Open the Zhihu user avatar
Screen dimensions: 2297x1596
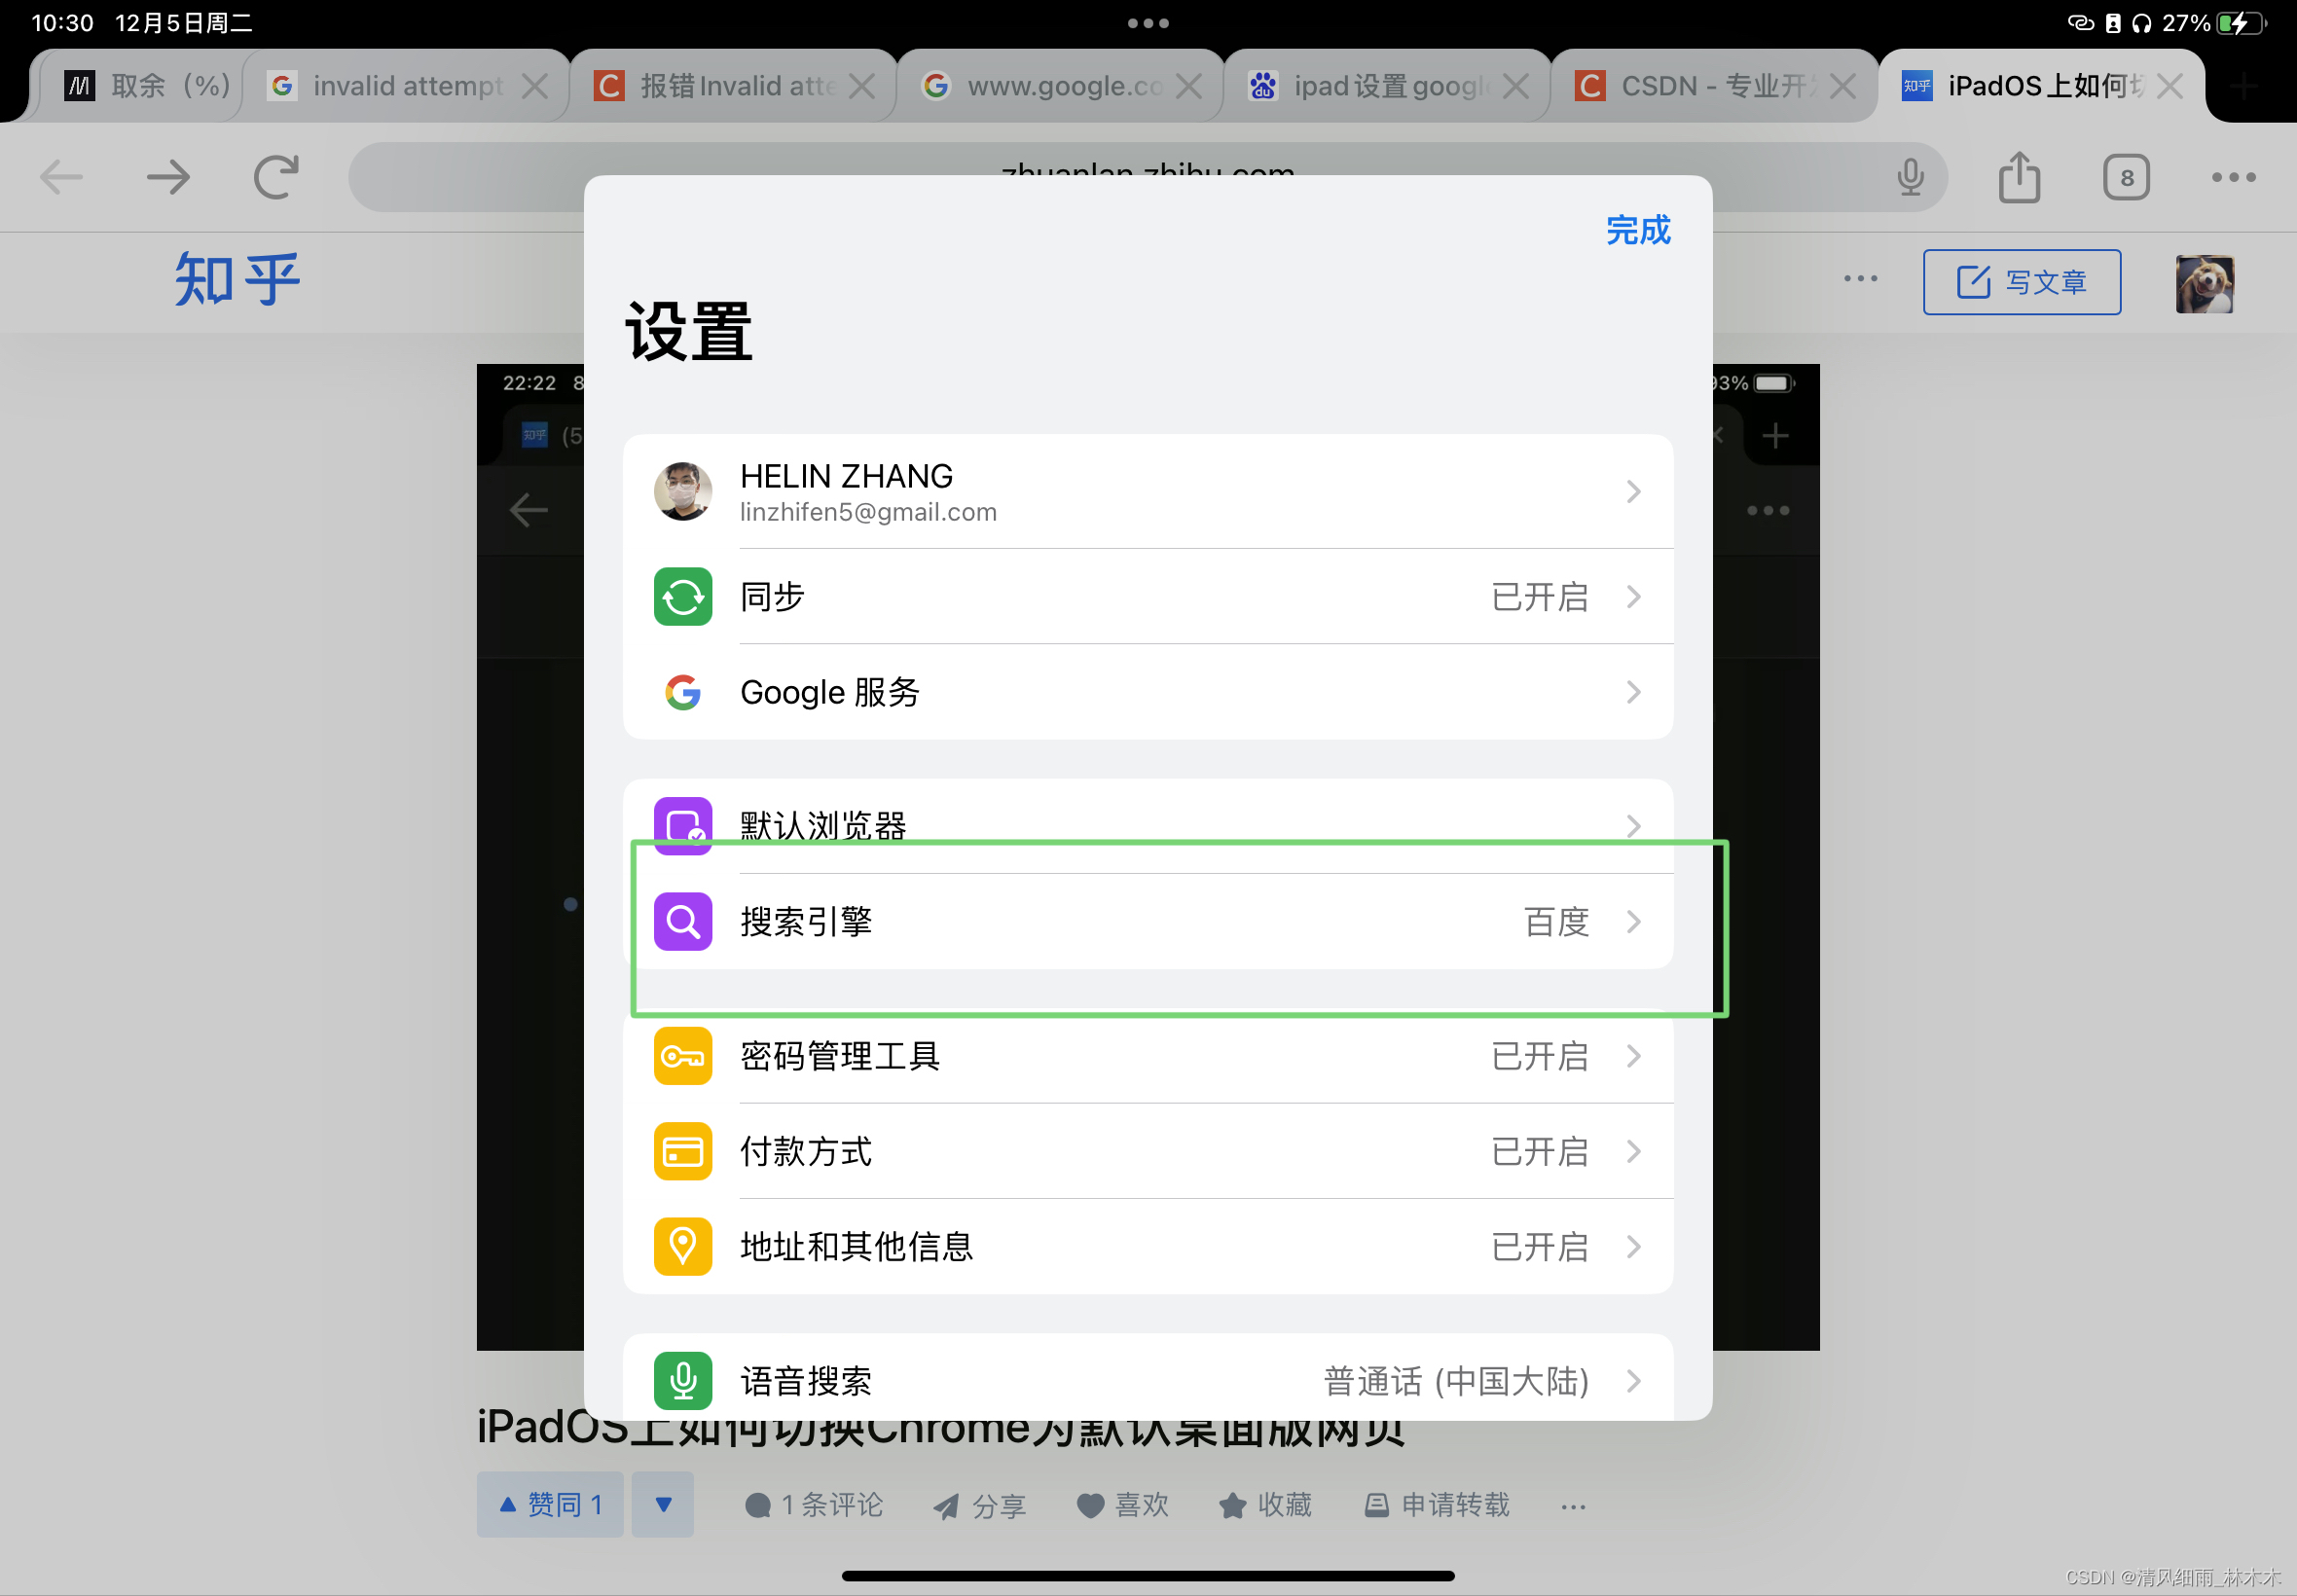pos(2204,284)
